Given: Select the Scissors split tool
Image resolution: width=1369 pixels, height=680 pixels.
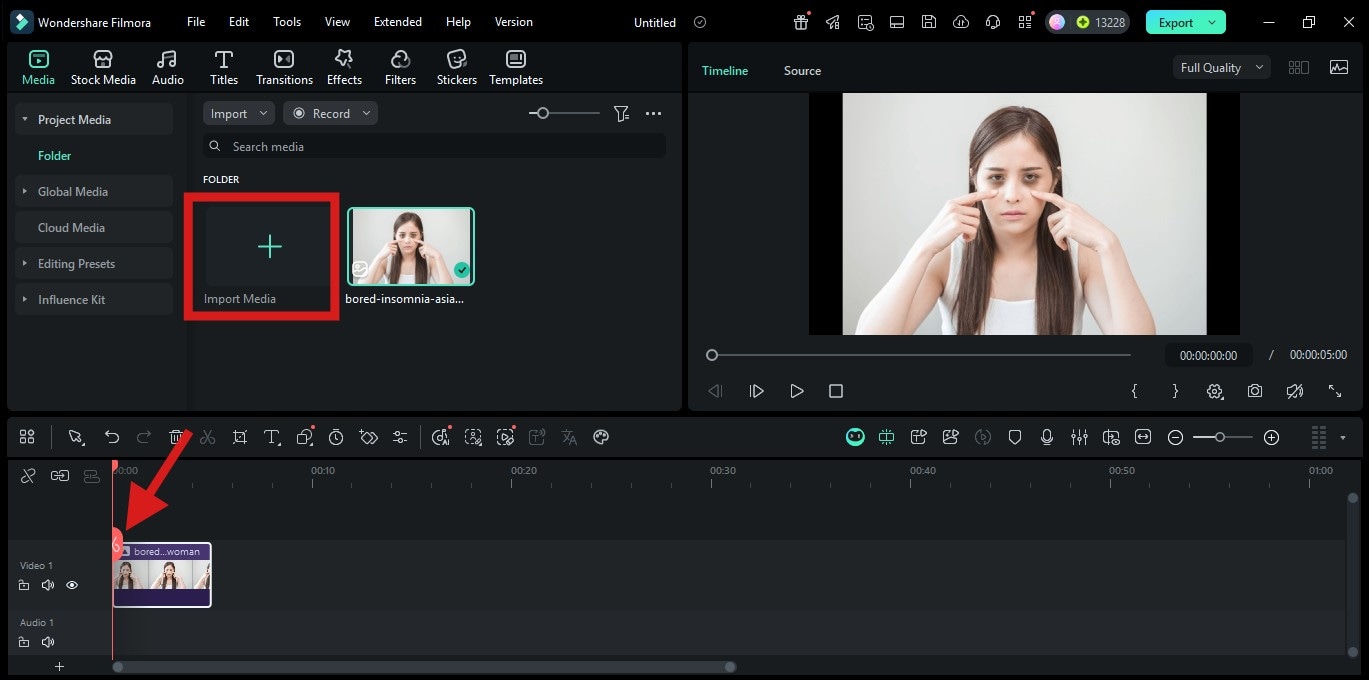Looking at the screenshot, I should click(207, 437).
